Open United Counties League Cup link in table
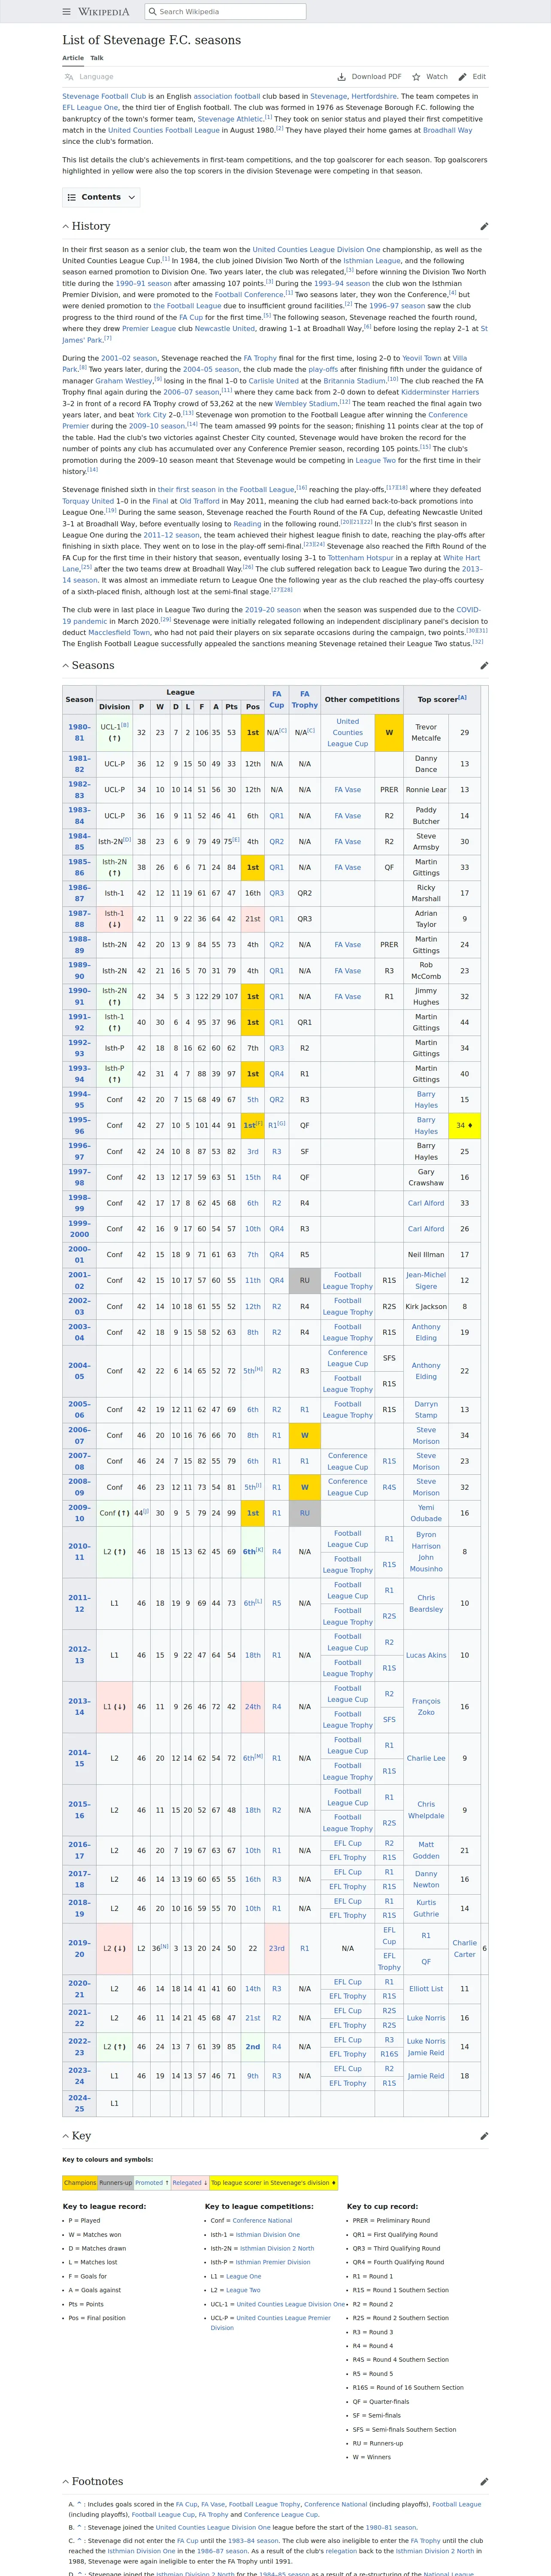Screen dimensions: 551x2576 coord(348,732)
